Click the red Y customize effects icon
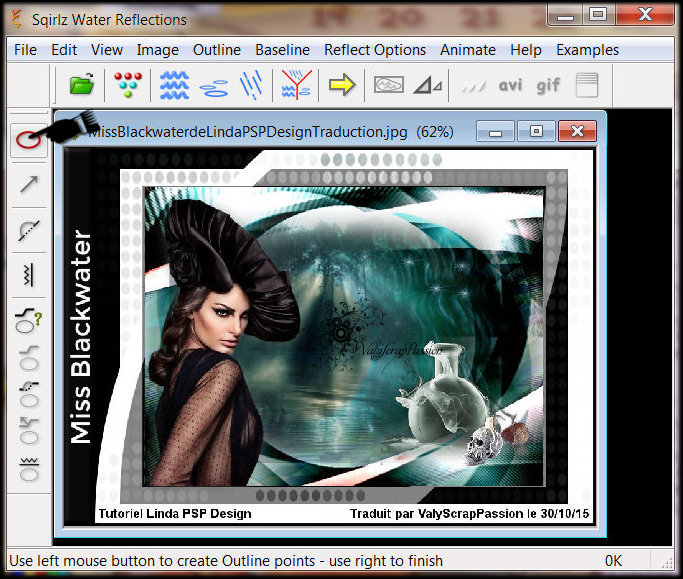 tap(296, 85)
